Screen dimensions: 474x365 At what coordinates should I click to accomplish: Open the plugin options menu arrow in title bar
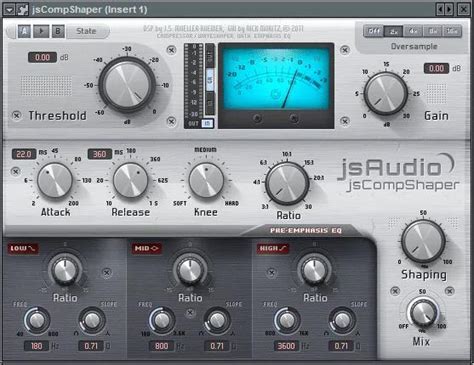(9, 9)
